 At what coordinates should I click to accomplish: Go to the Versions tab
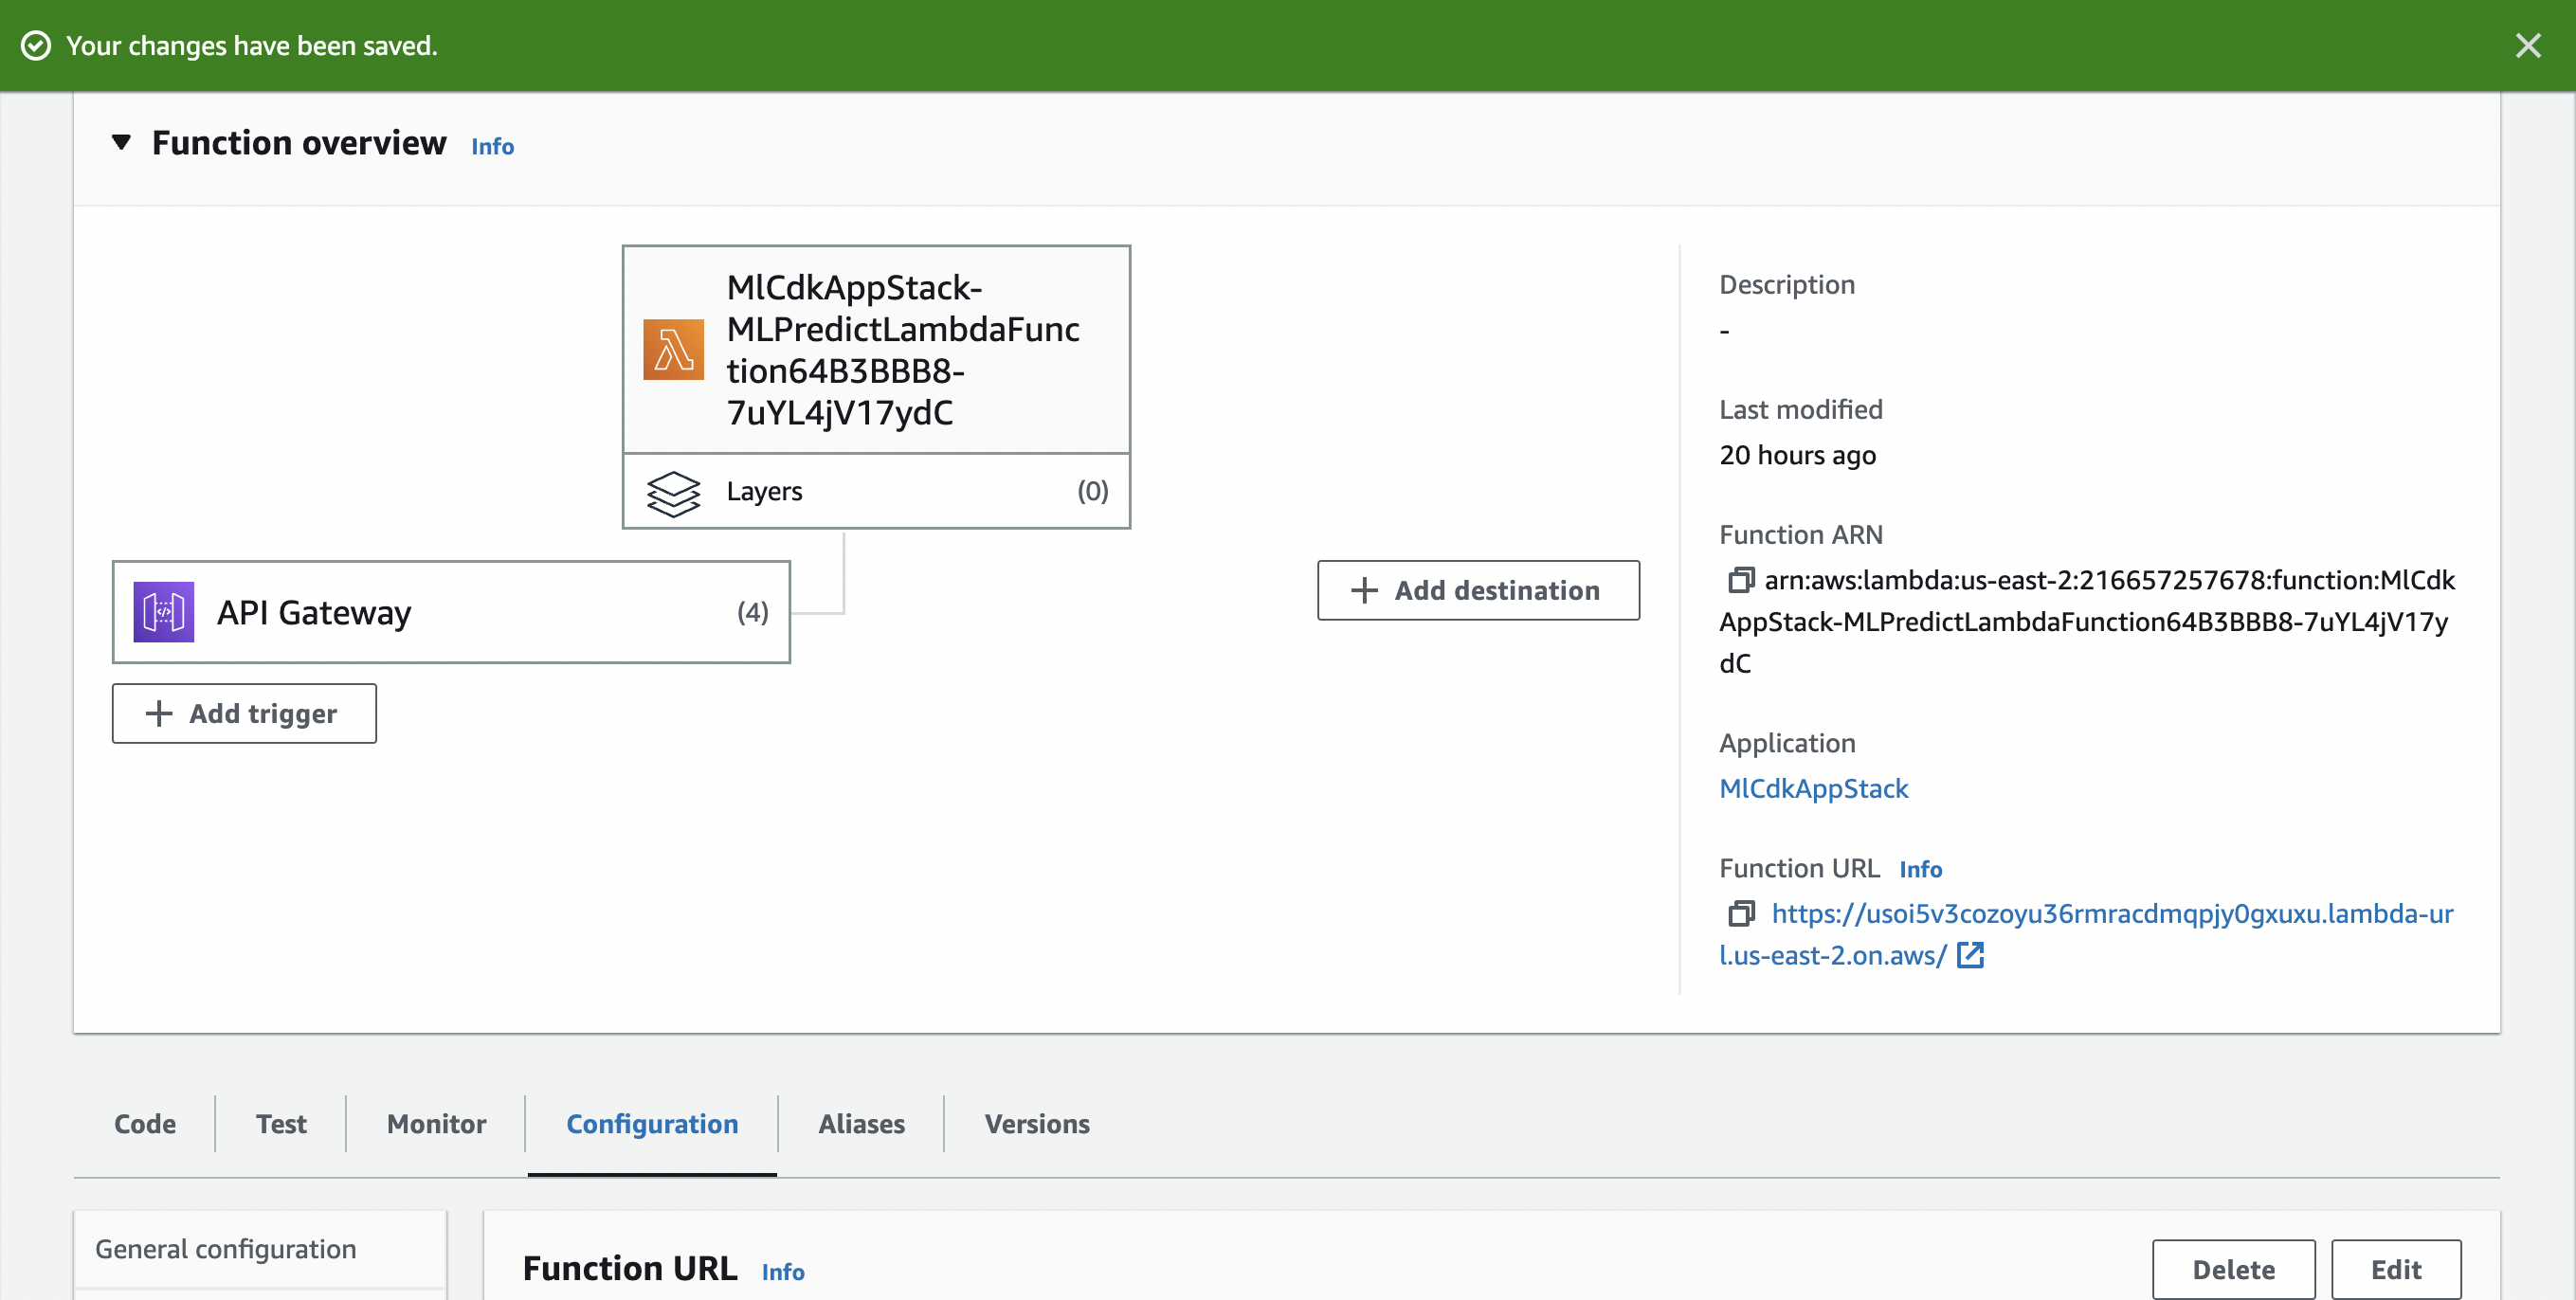[1036, 1124]
